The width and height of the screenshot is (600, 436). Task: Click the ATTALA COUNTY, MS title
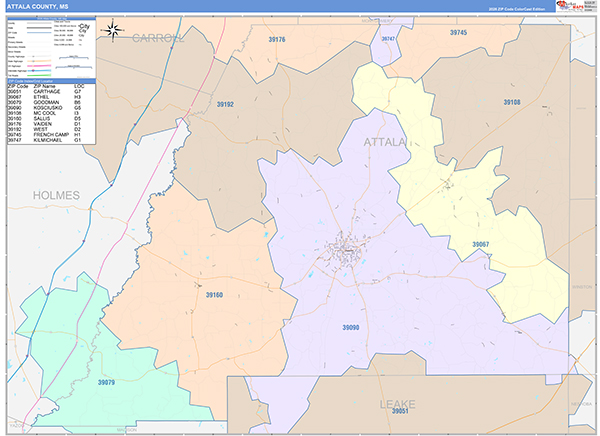click(37, 7)
